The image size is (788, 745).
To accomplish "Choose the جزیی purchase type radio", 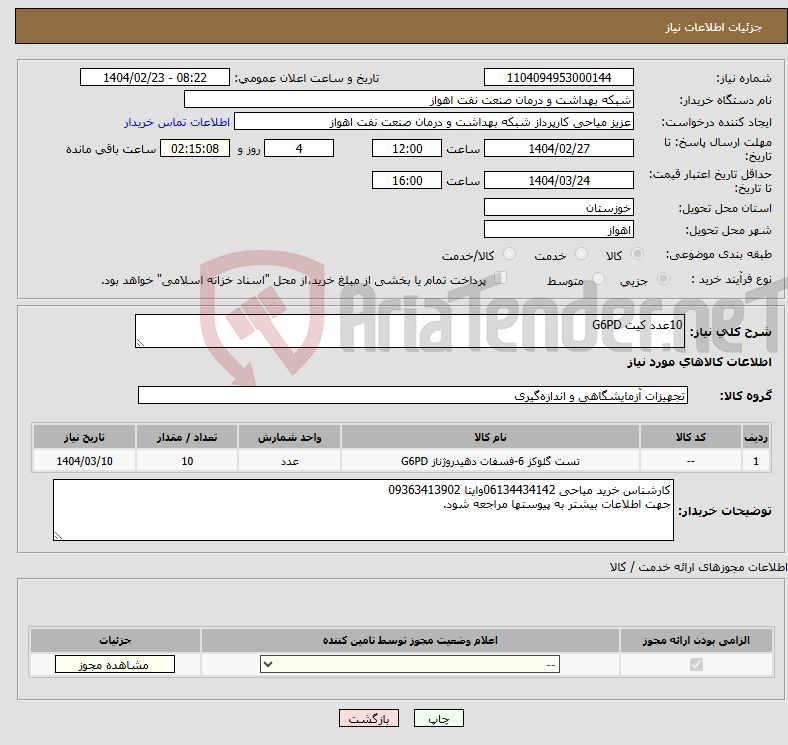I will click(663, 278).
